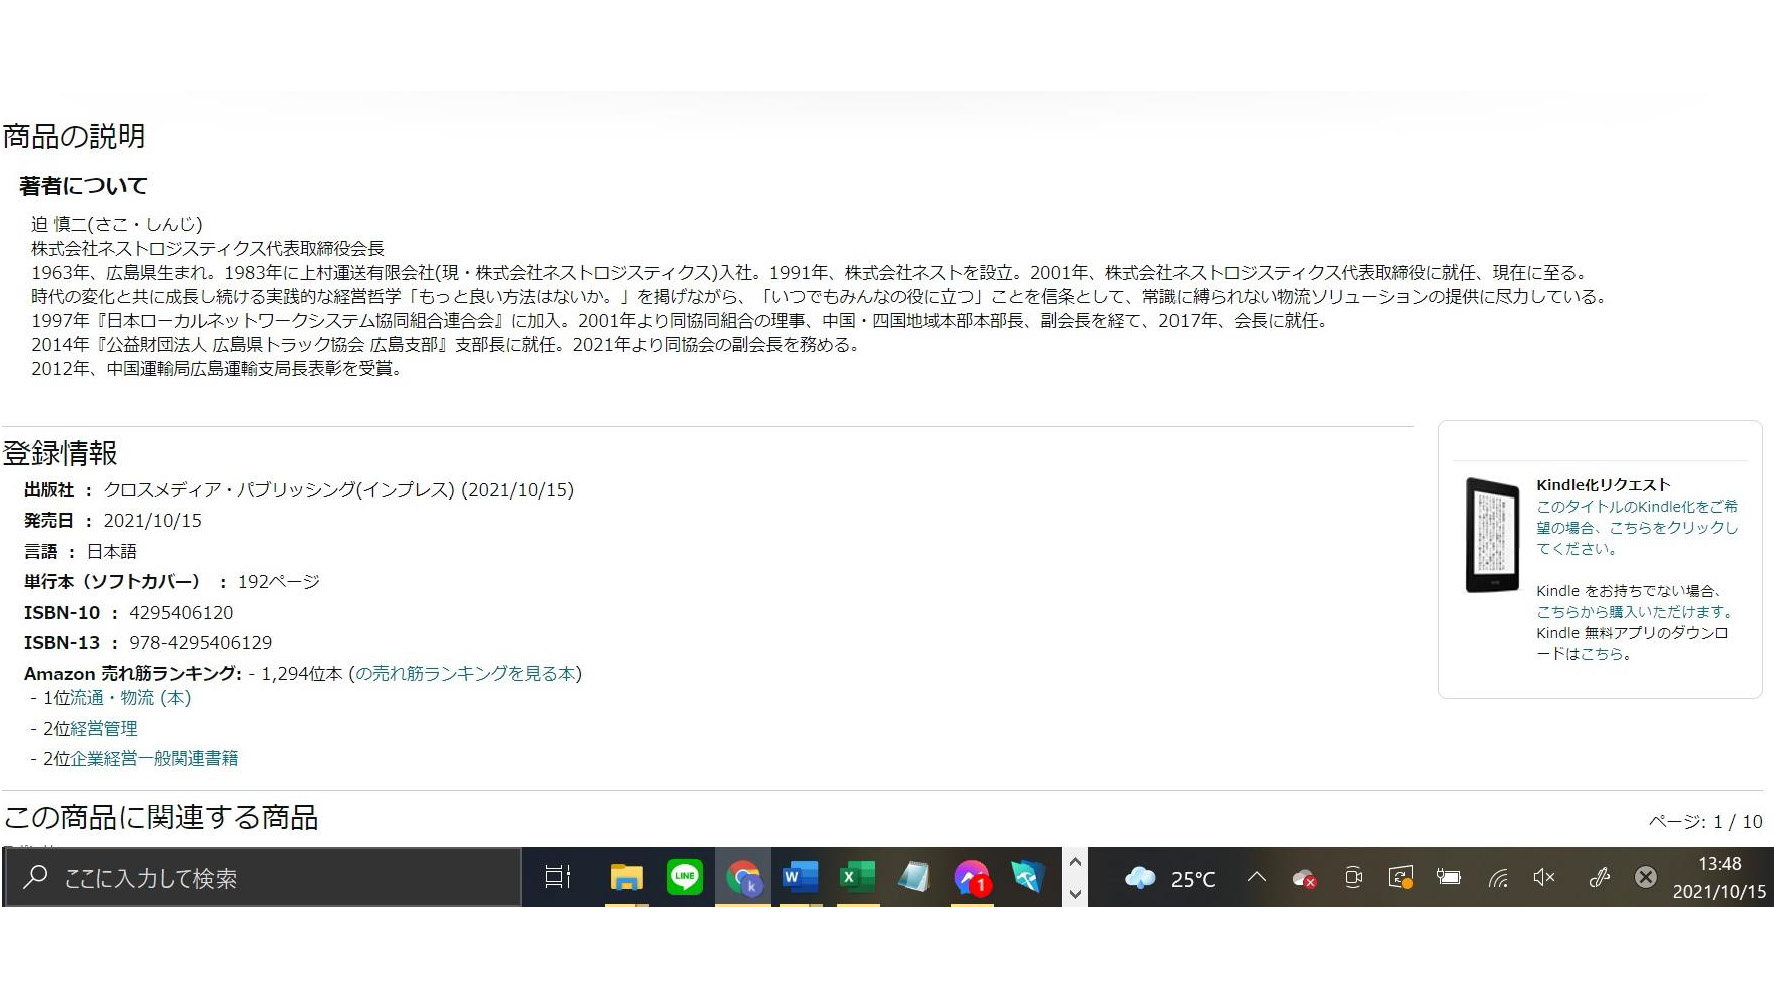1774x998 pixels.
Task: Click the 商品の説明 section heading
Action: (74, 136)
